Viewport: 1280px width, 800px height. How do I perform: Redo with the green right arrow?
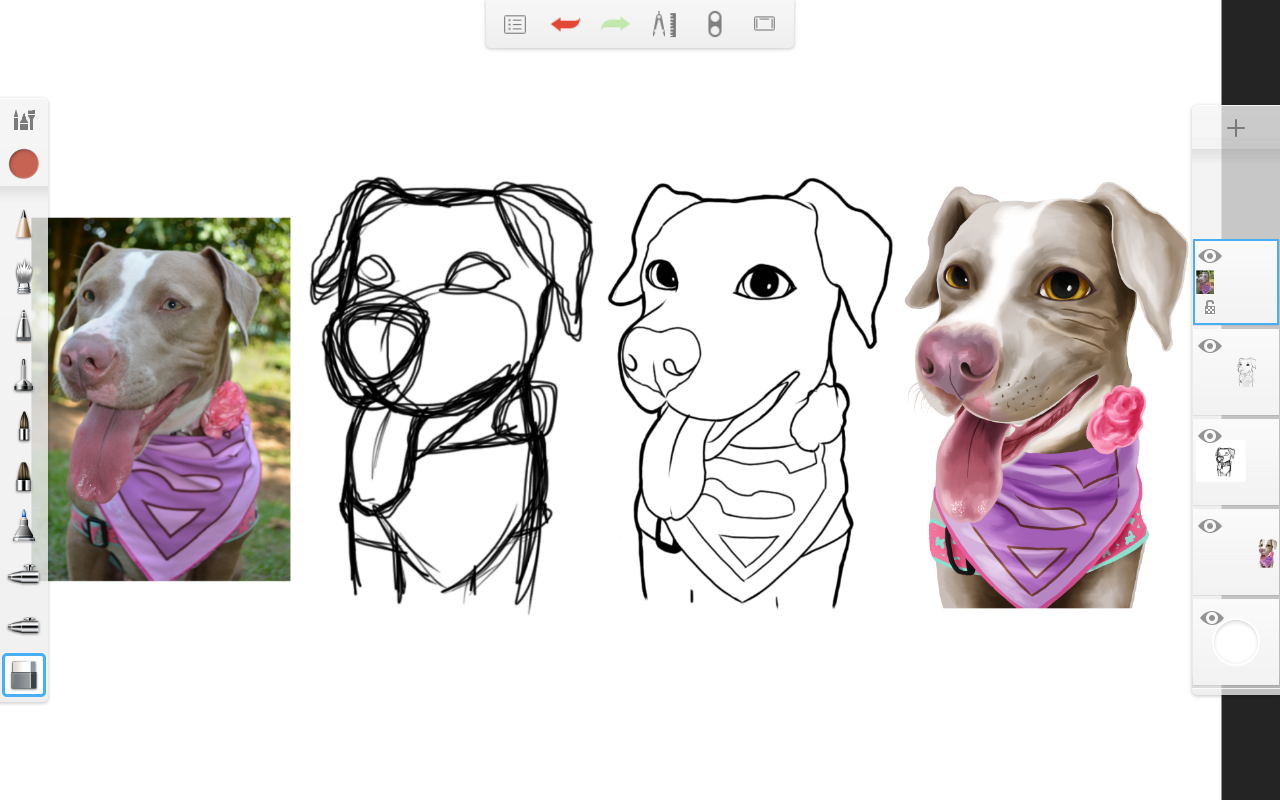pyautogui.click(x=615, y=24)
